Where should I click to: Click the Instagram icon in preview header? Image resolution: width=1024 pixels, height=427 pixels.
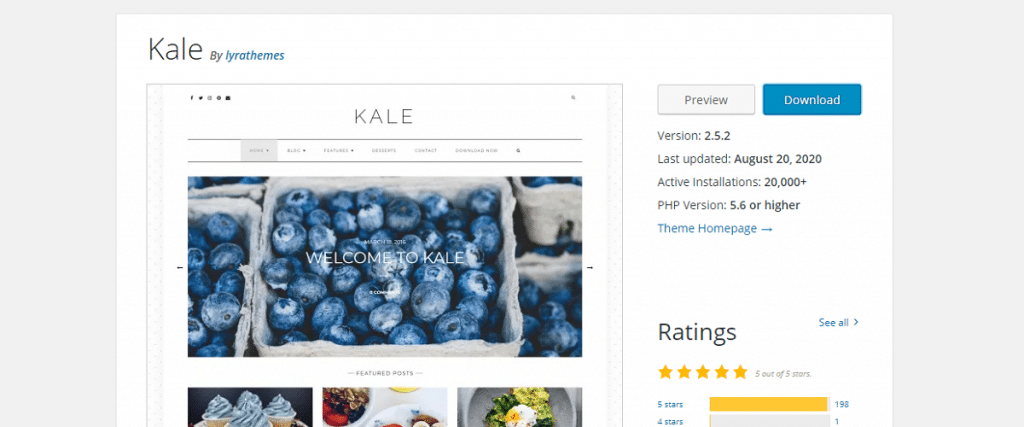click(210, 98)
